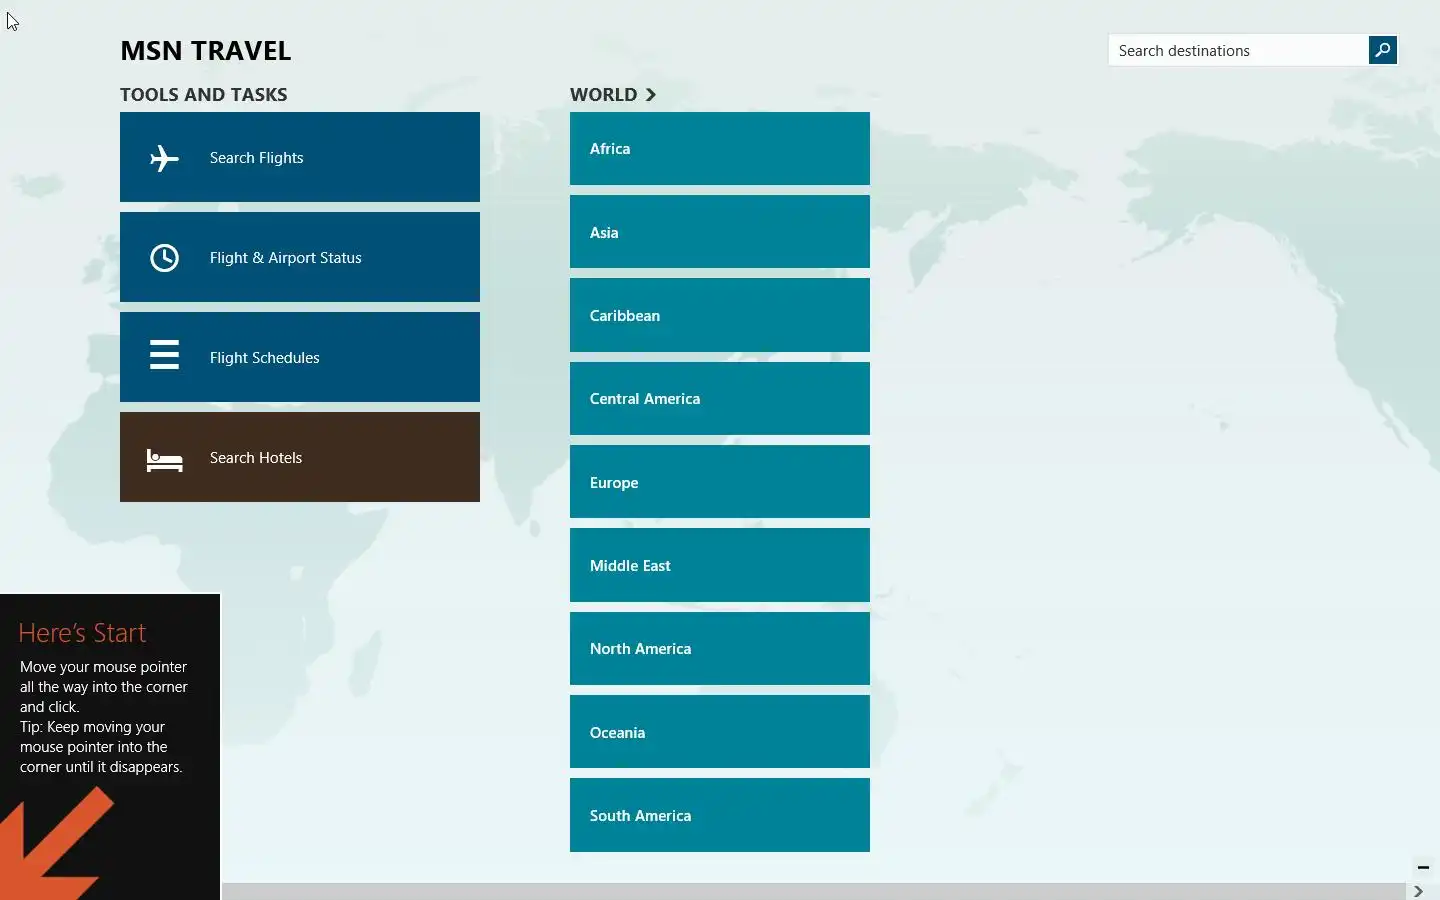Open the North America tile
The width and height of the screenshot is (1440, 900).
click(720, 648)
